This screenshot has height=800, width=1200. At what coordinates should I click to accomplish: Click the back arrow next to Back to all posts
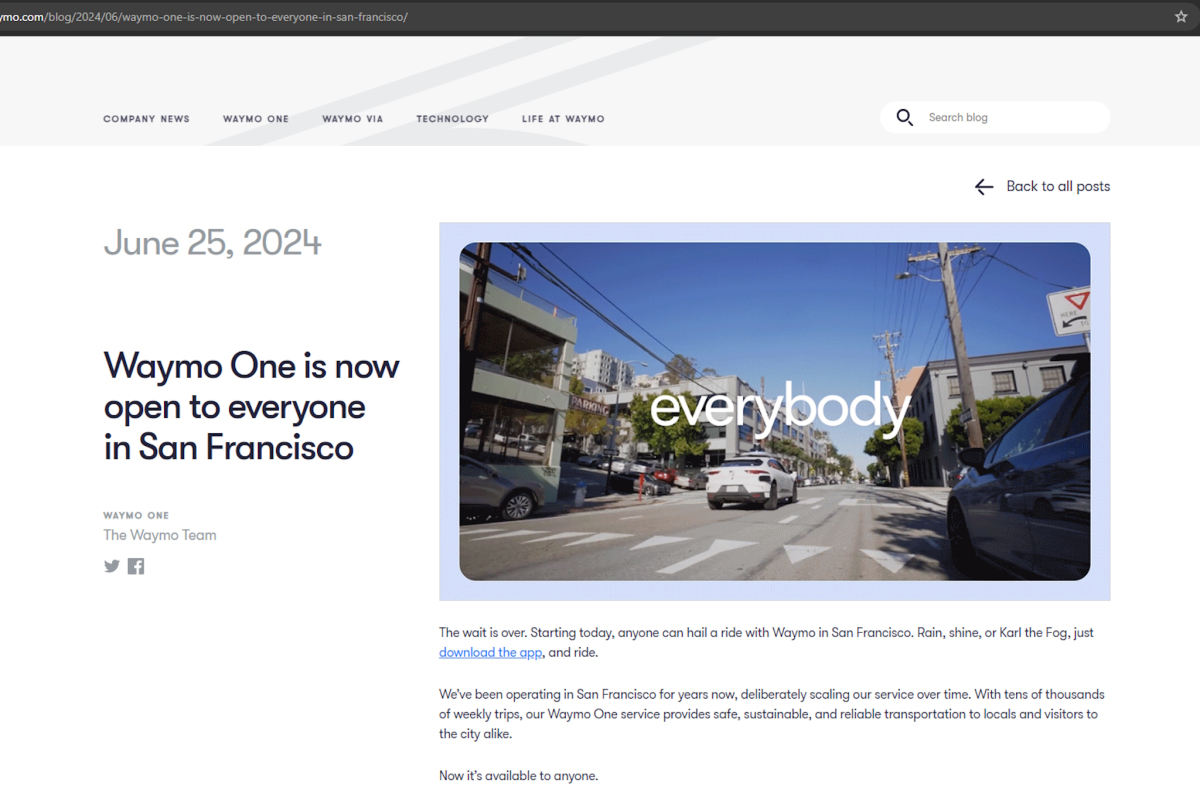[x=983, y=186]
